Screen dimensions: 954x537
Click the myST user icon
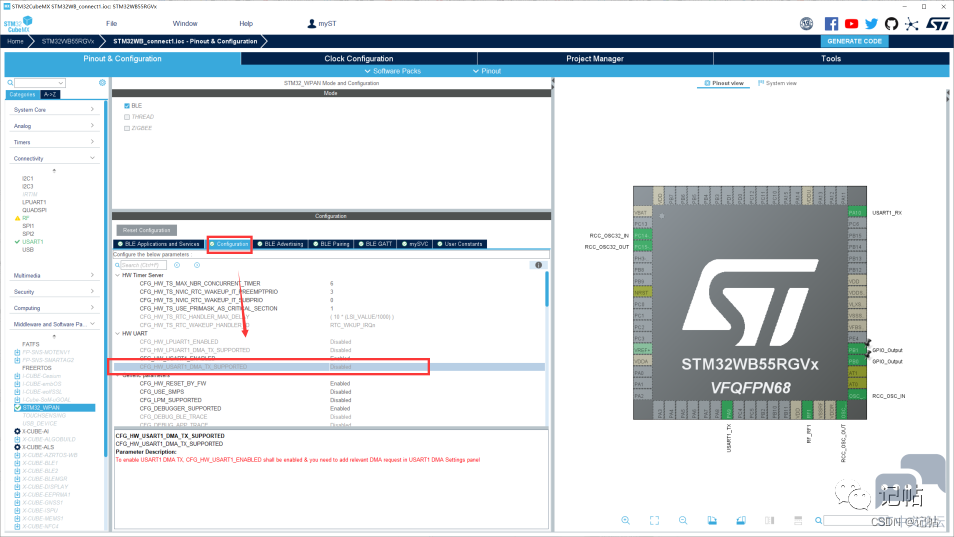[x=312, y=24]
